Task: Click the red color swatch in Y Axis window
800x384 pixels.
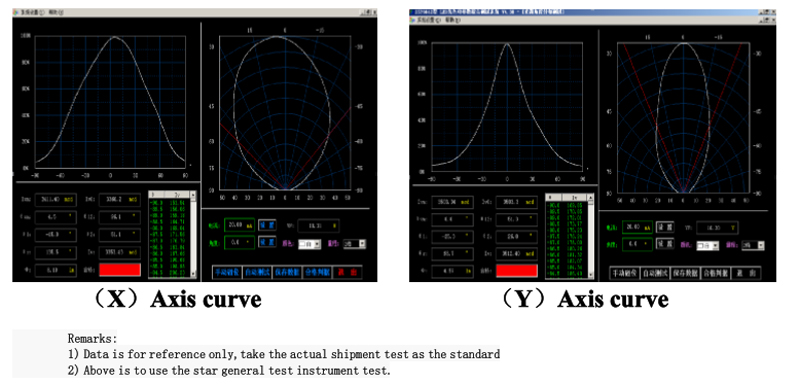Action: (517, 270)
